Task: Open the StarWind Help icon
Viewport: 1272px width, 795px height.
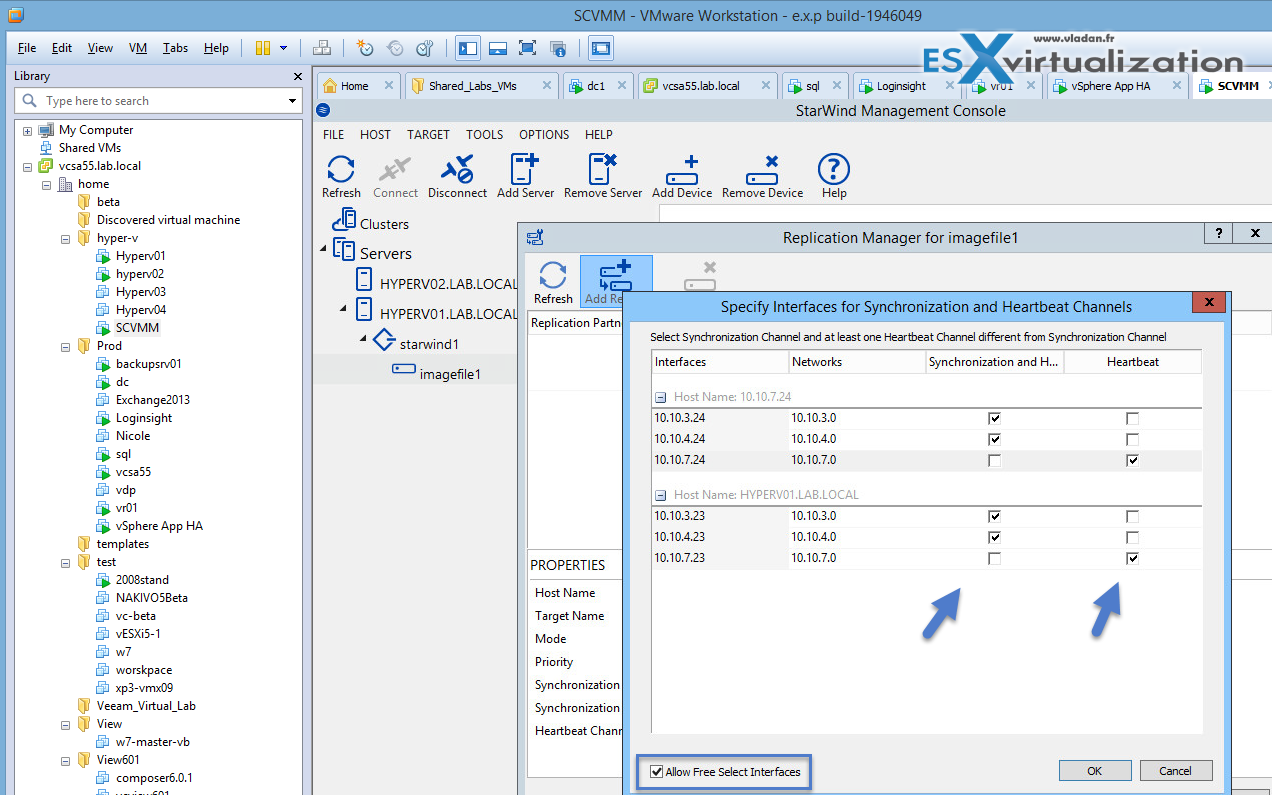Action: coord(833,169)
